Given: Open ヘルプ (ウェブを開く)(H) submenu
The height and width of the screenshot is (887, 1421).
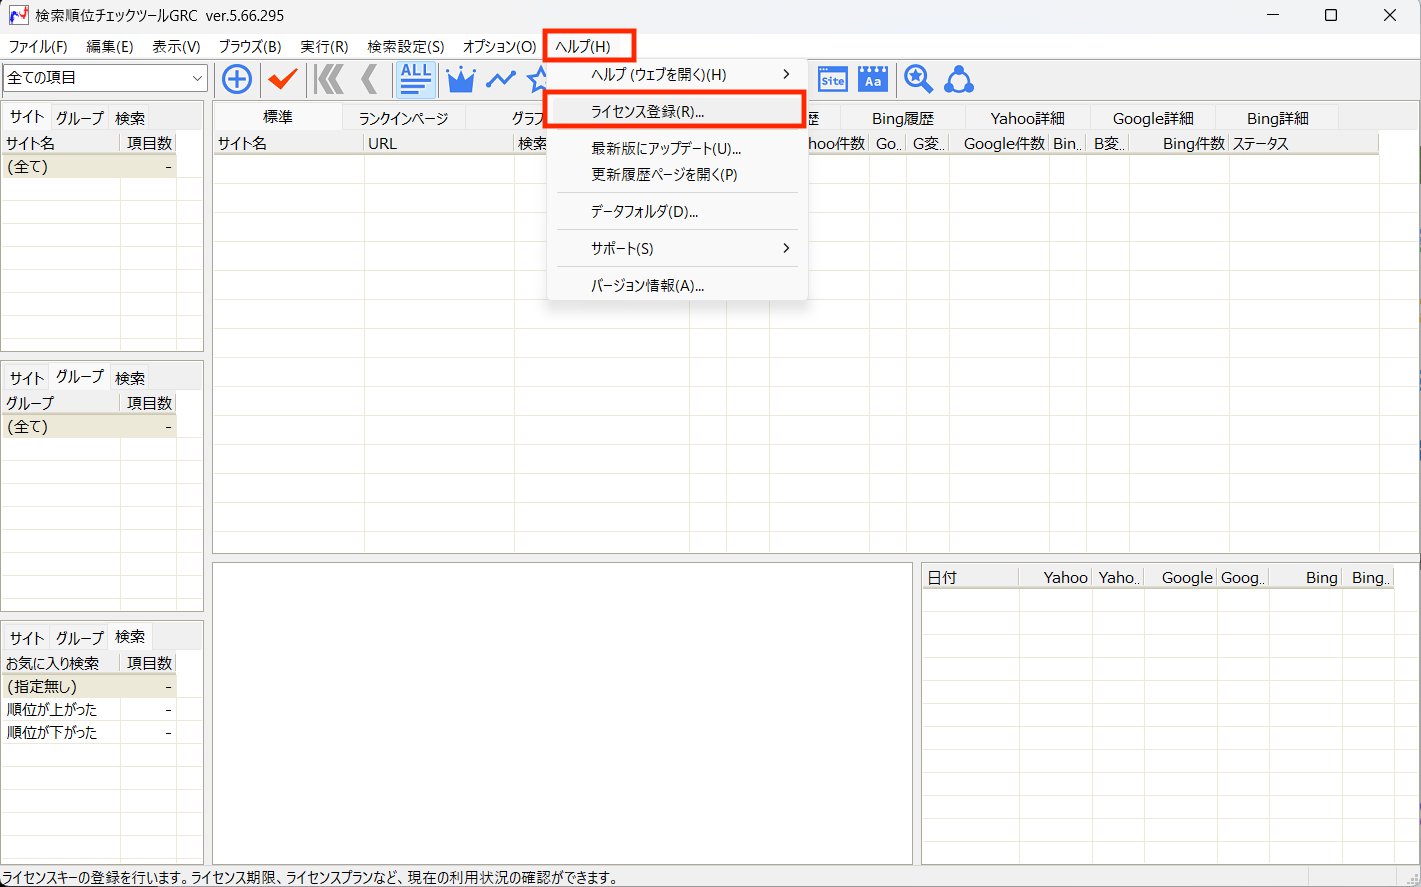Looking at the screenshot, I should (677, 74).
